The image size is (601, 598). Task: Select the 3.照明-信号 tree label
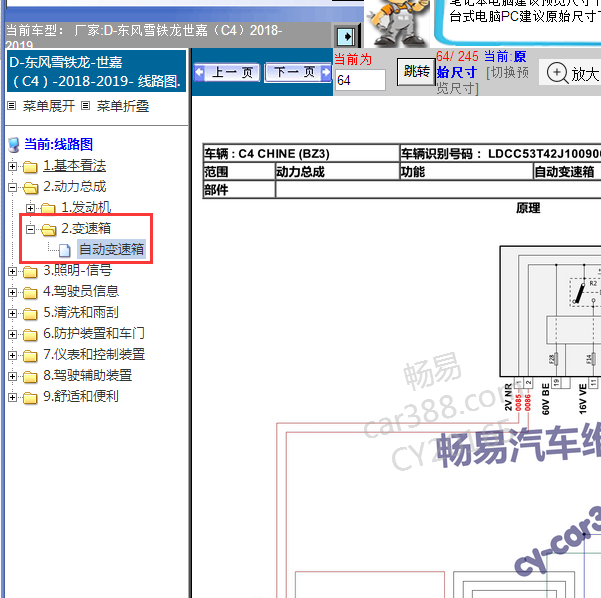click(77, 270)
